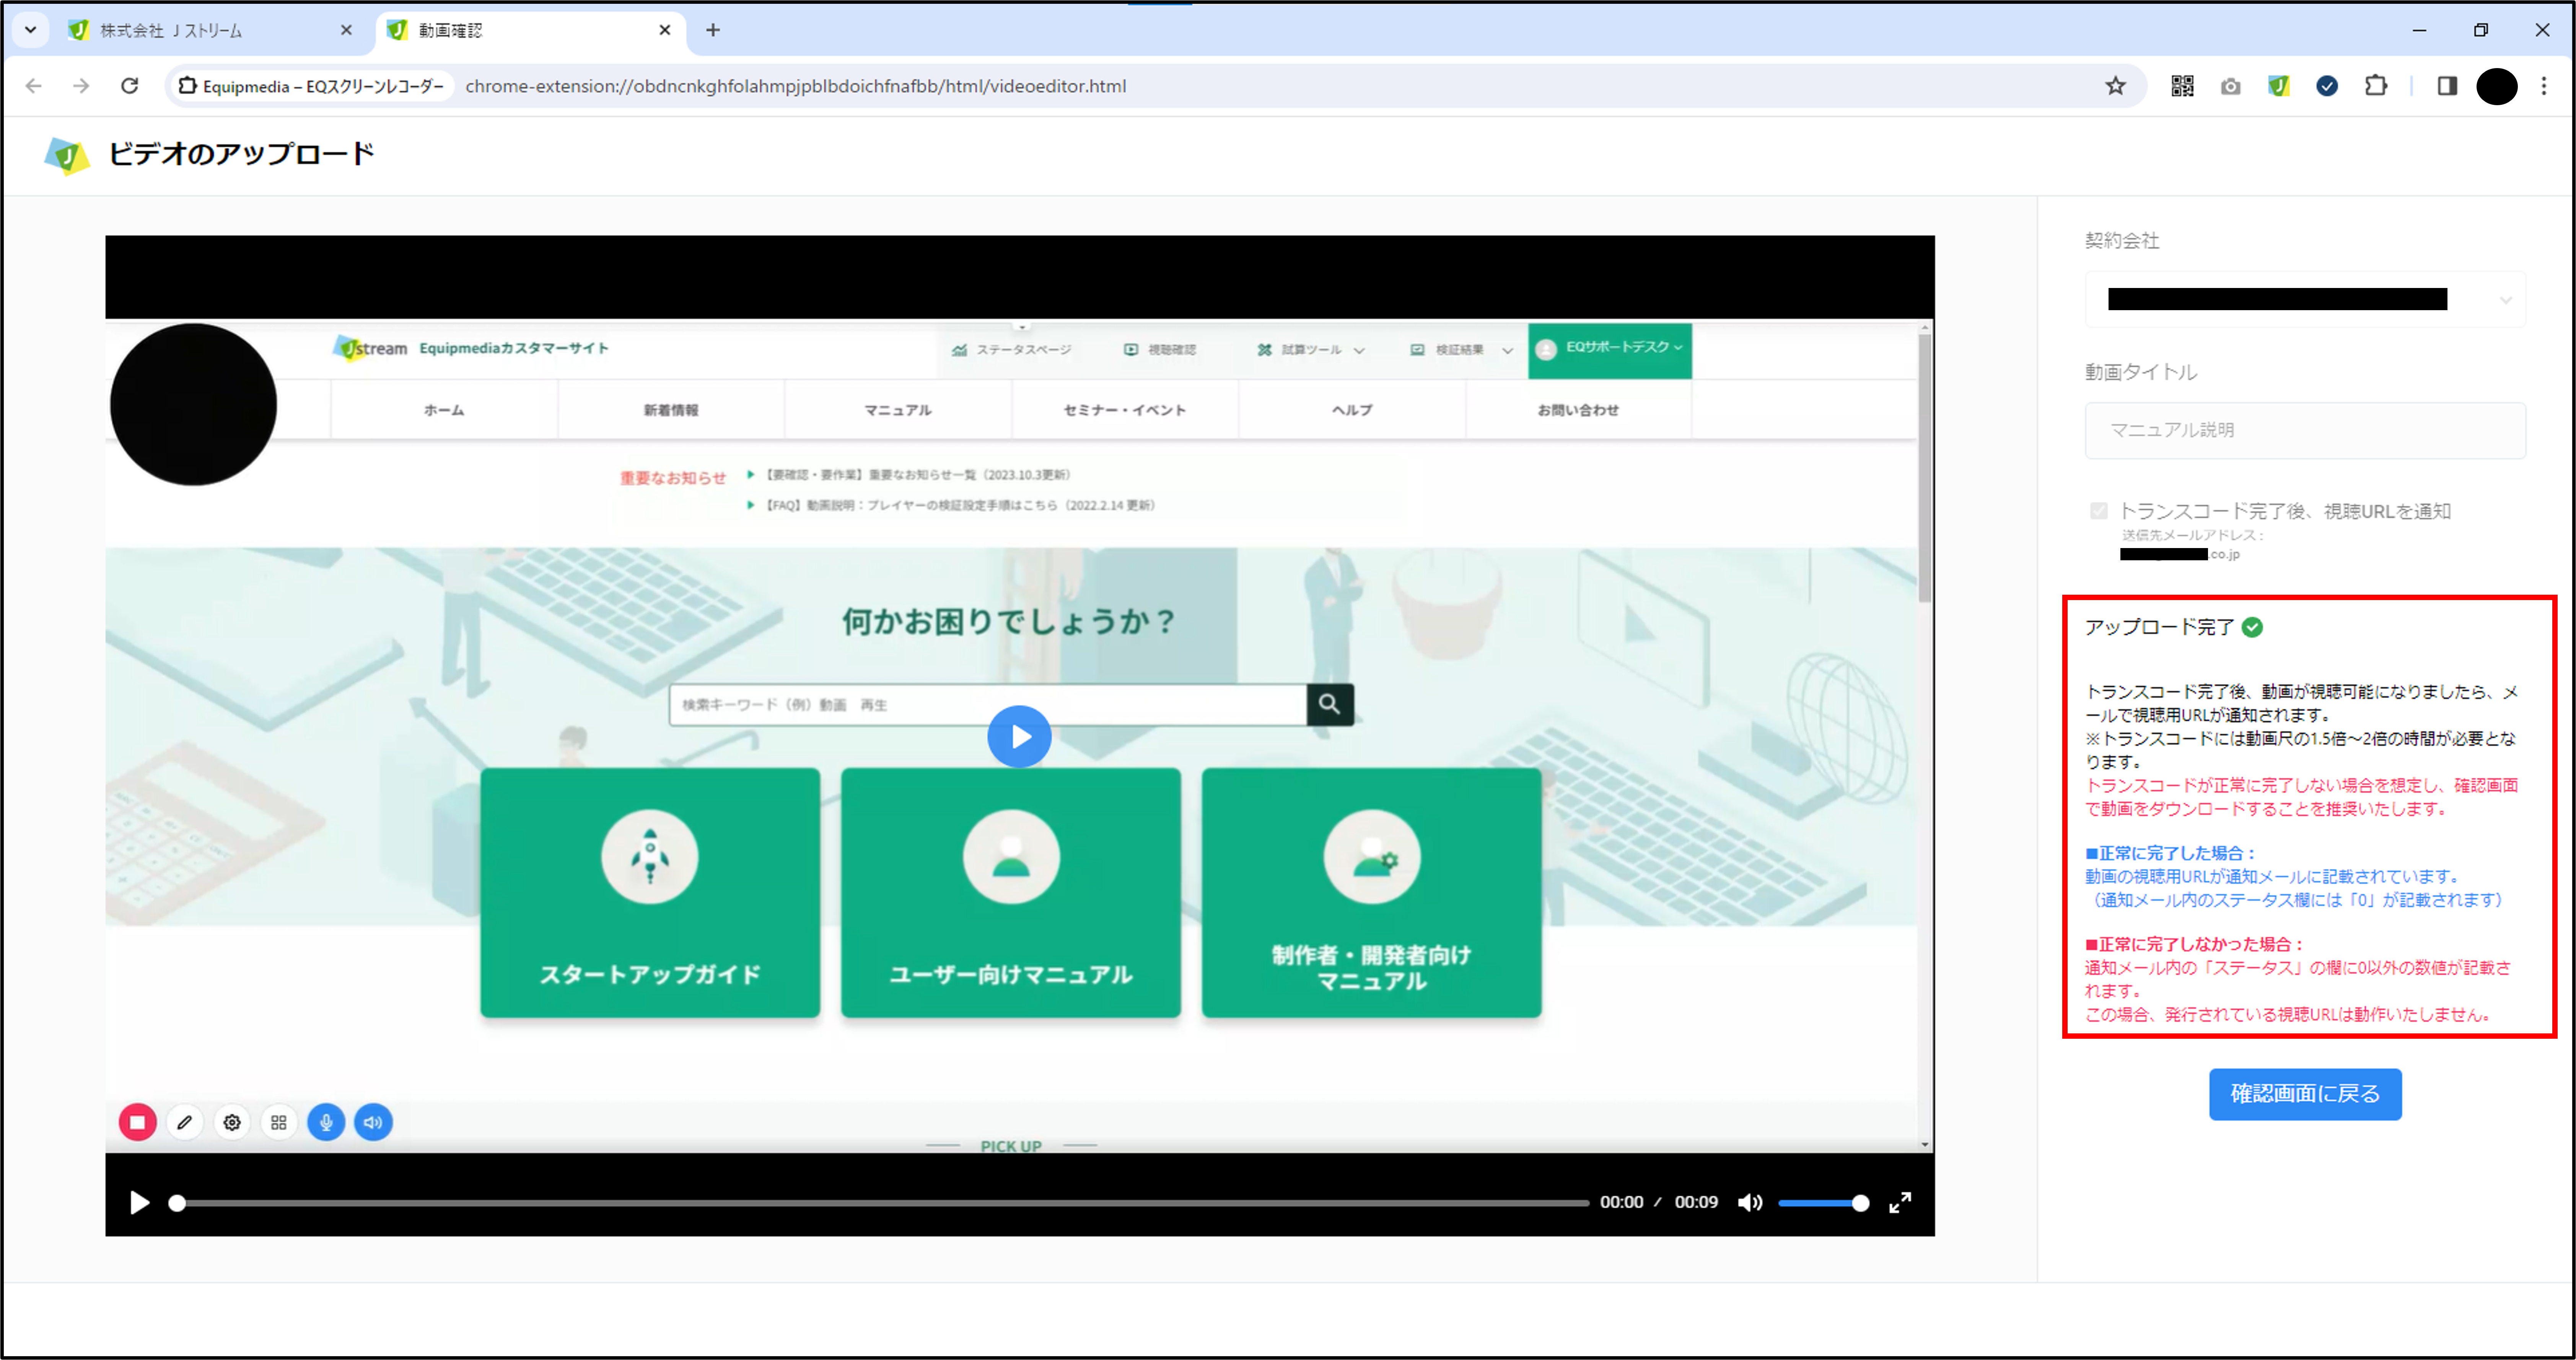Image resolution: width=2576 pixels, height=1360 pixels.
Task: Click the blue checkmark extension icon
Action: coord(2327,86)
